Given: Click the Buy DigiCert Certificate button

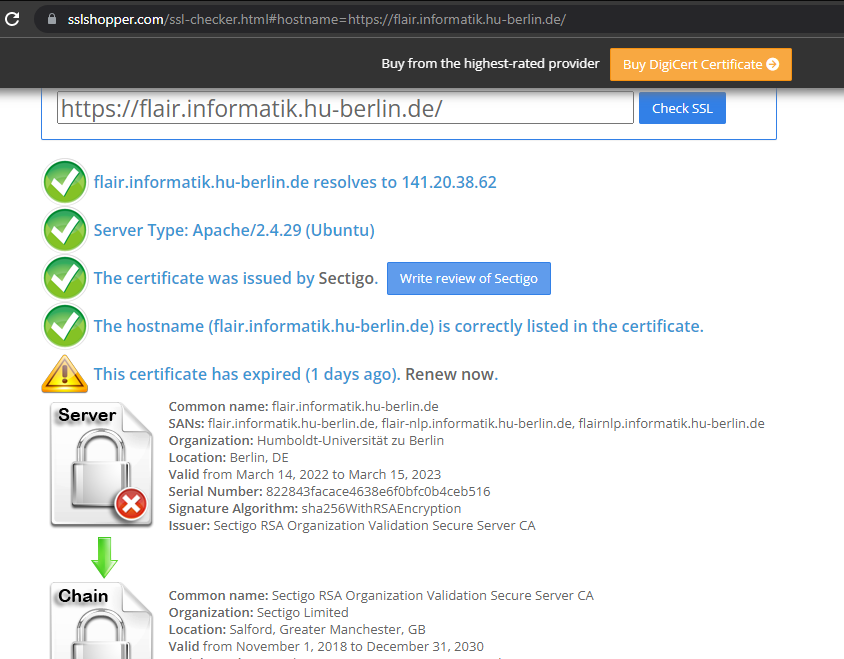Looking at the screenshot, I should point(700,64).
